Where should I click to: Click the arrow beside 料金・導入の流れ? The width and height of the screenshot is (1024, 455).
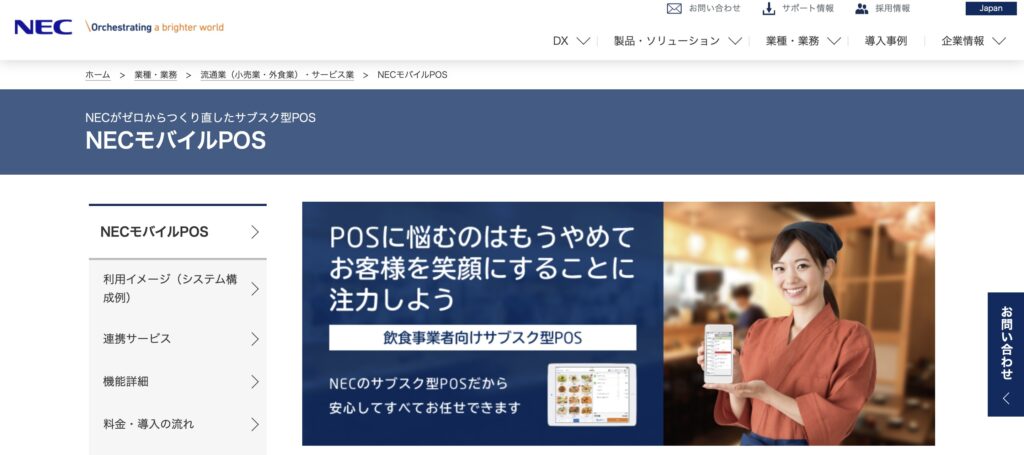coord(255,424)
